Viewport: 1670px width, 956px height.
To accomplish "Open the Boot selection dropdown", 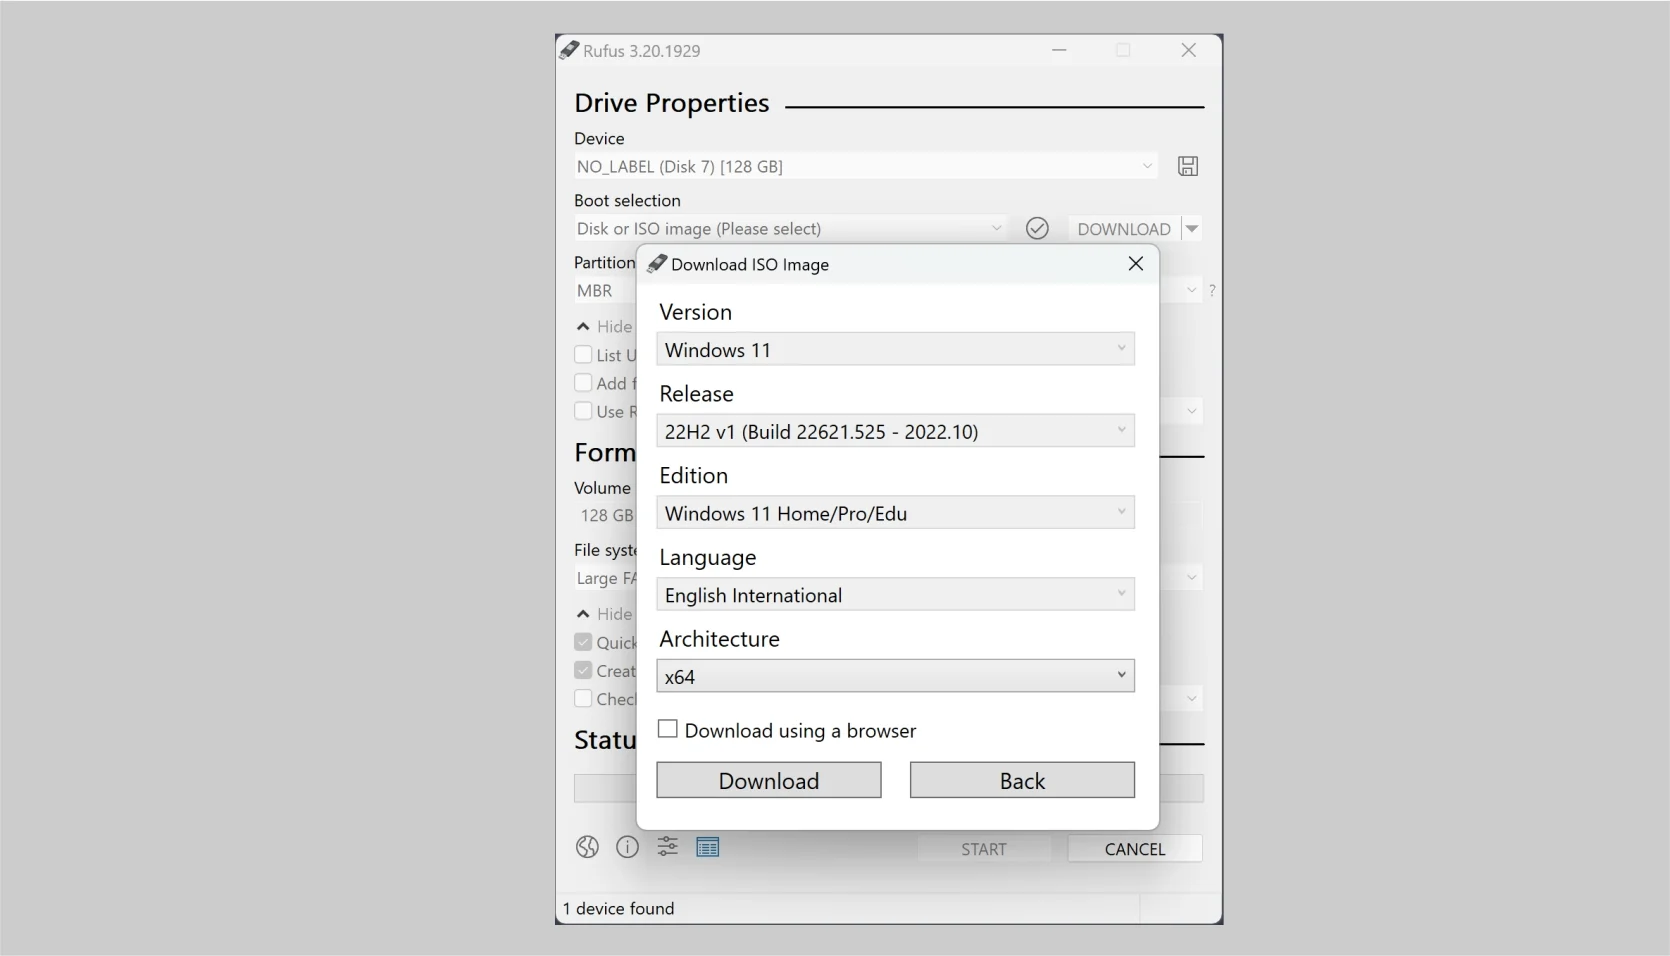I will (790, 229).
